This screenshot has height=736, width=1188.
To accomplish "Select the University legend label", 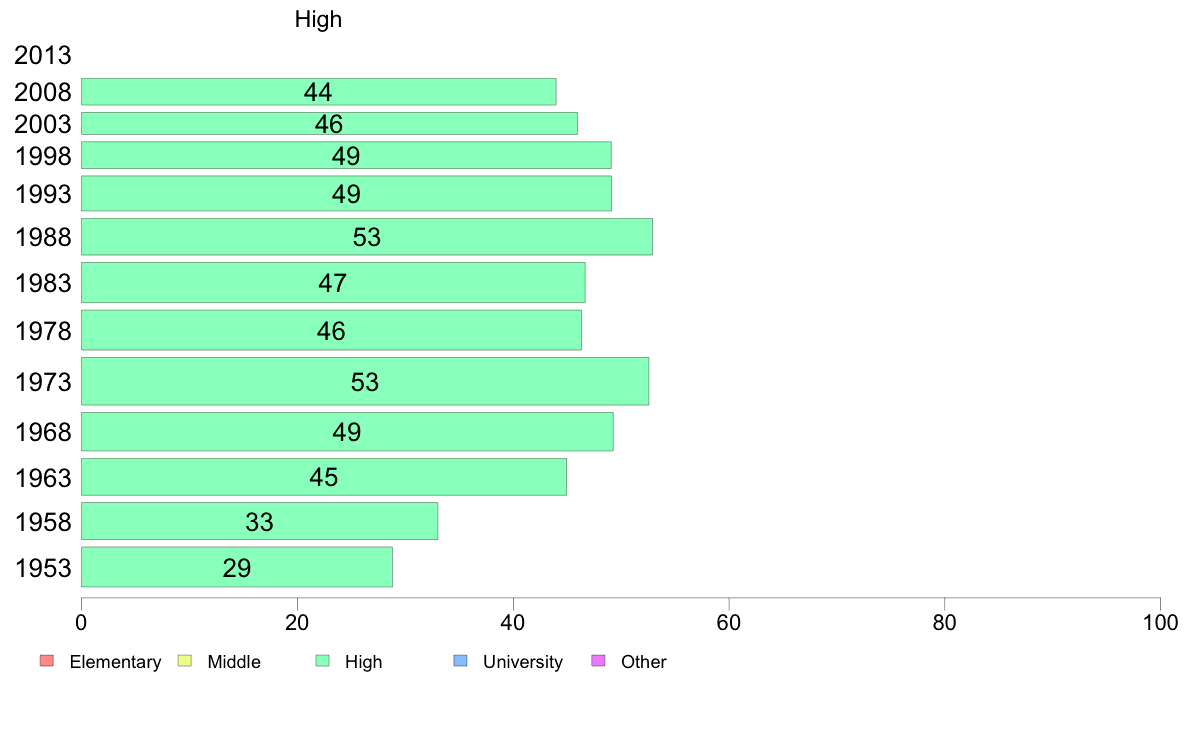I will pos(523,662).
